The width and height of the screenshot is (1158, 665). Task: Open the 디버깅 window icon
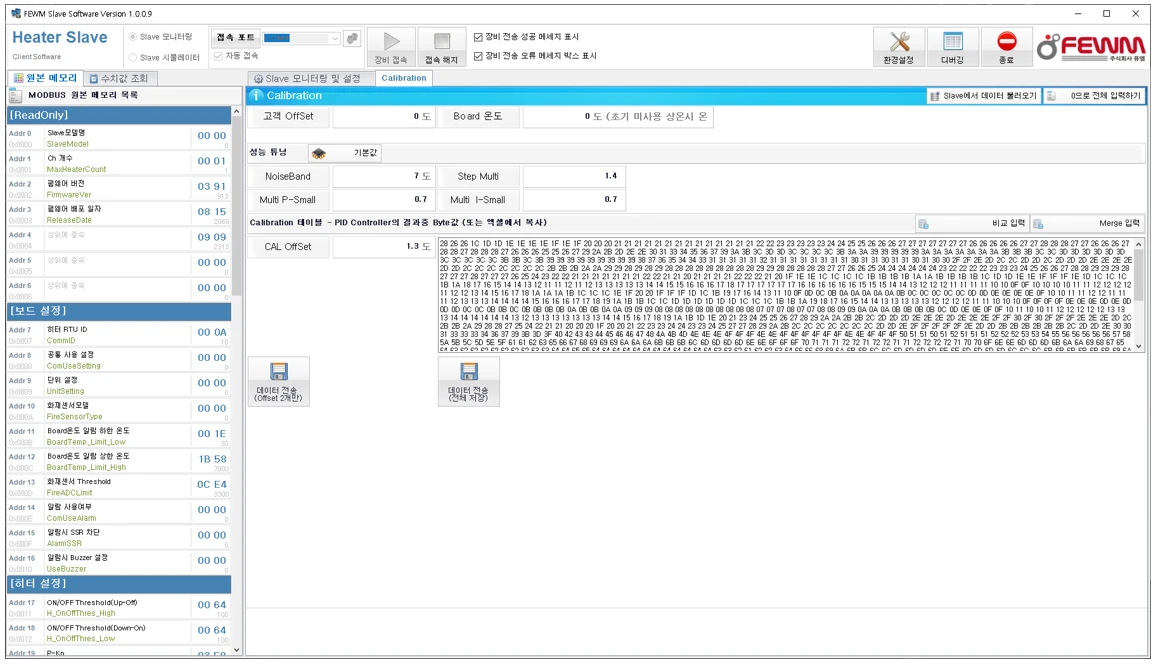click(953, 41)
